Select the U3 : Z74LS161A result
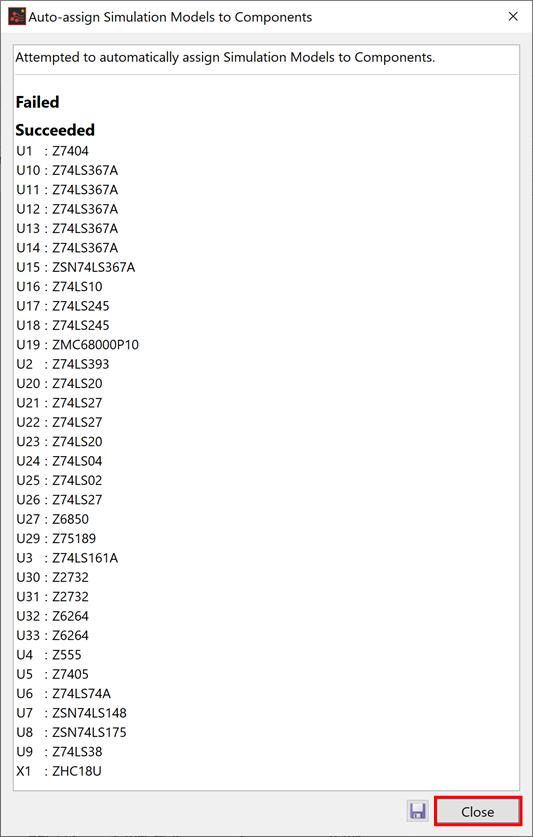 [x=67, y=558]
